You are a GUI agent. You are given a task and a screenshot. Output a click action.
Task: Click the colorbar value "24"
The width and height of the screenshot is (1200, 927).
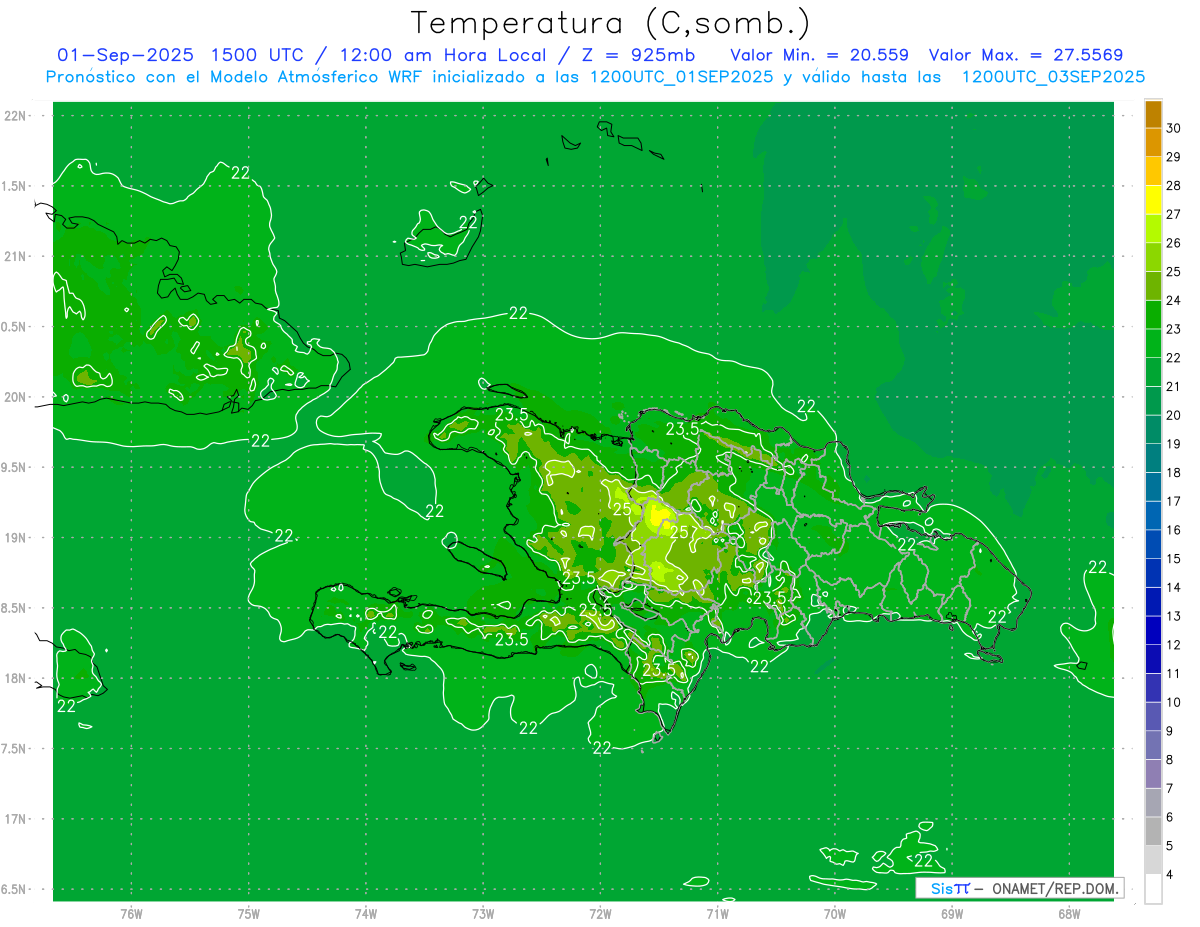click(x=1173, y=300)
